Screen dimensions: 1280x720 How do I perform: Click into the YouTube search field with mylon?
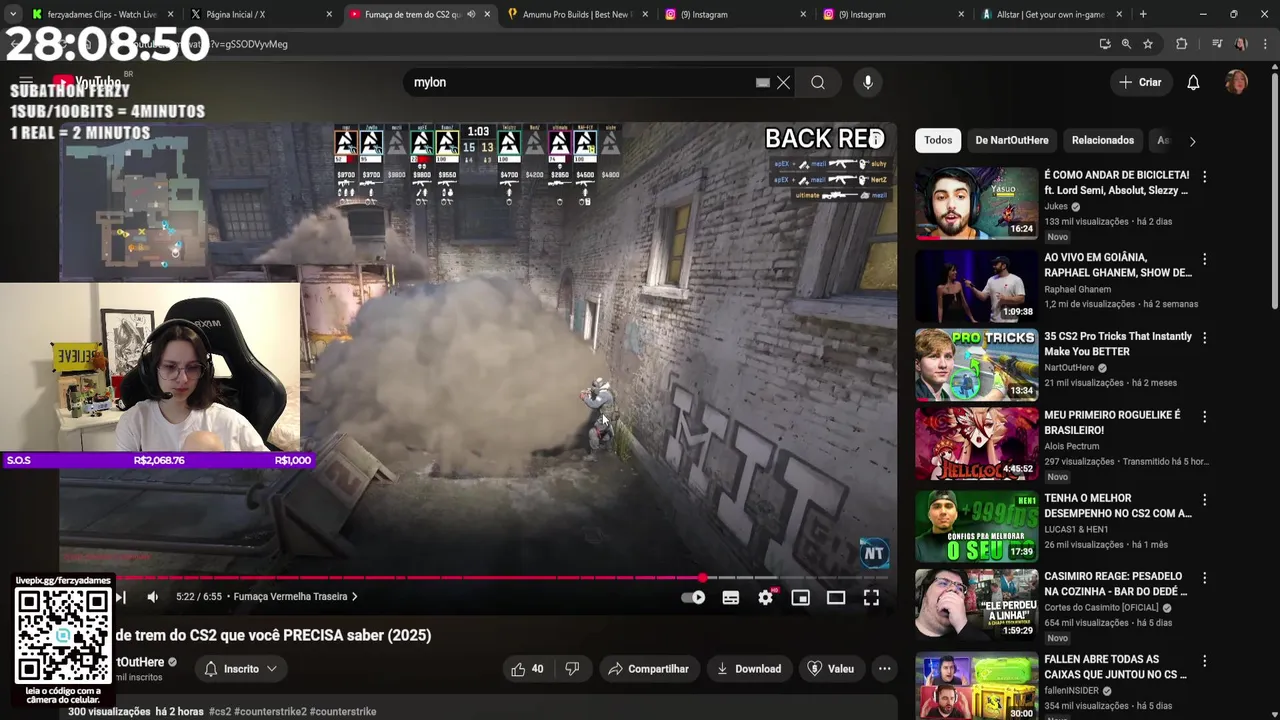pyautogui.click(x=580, y=83)
